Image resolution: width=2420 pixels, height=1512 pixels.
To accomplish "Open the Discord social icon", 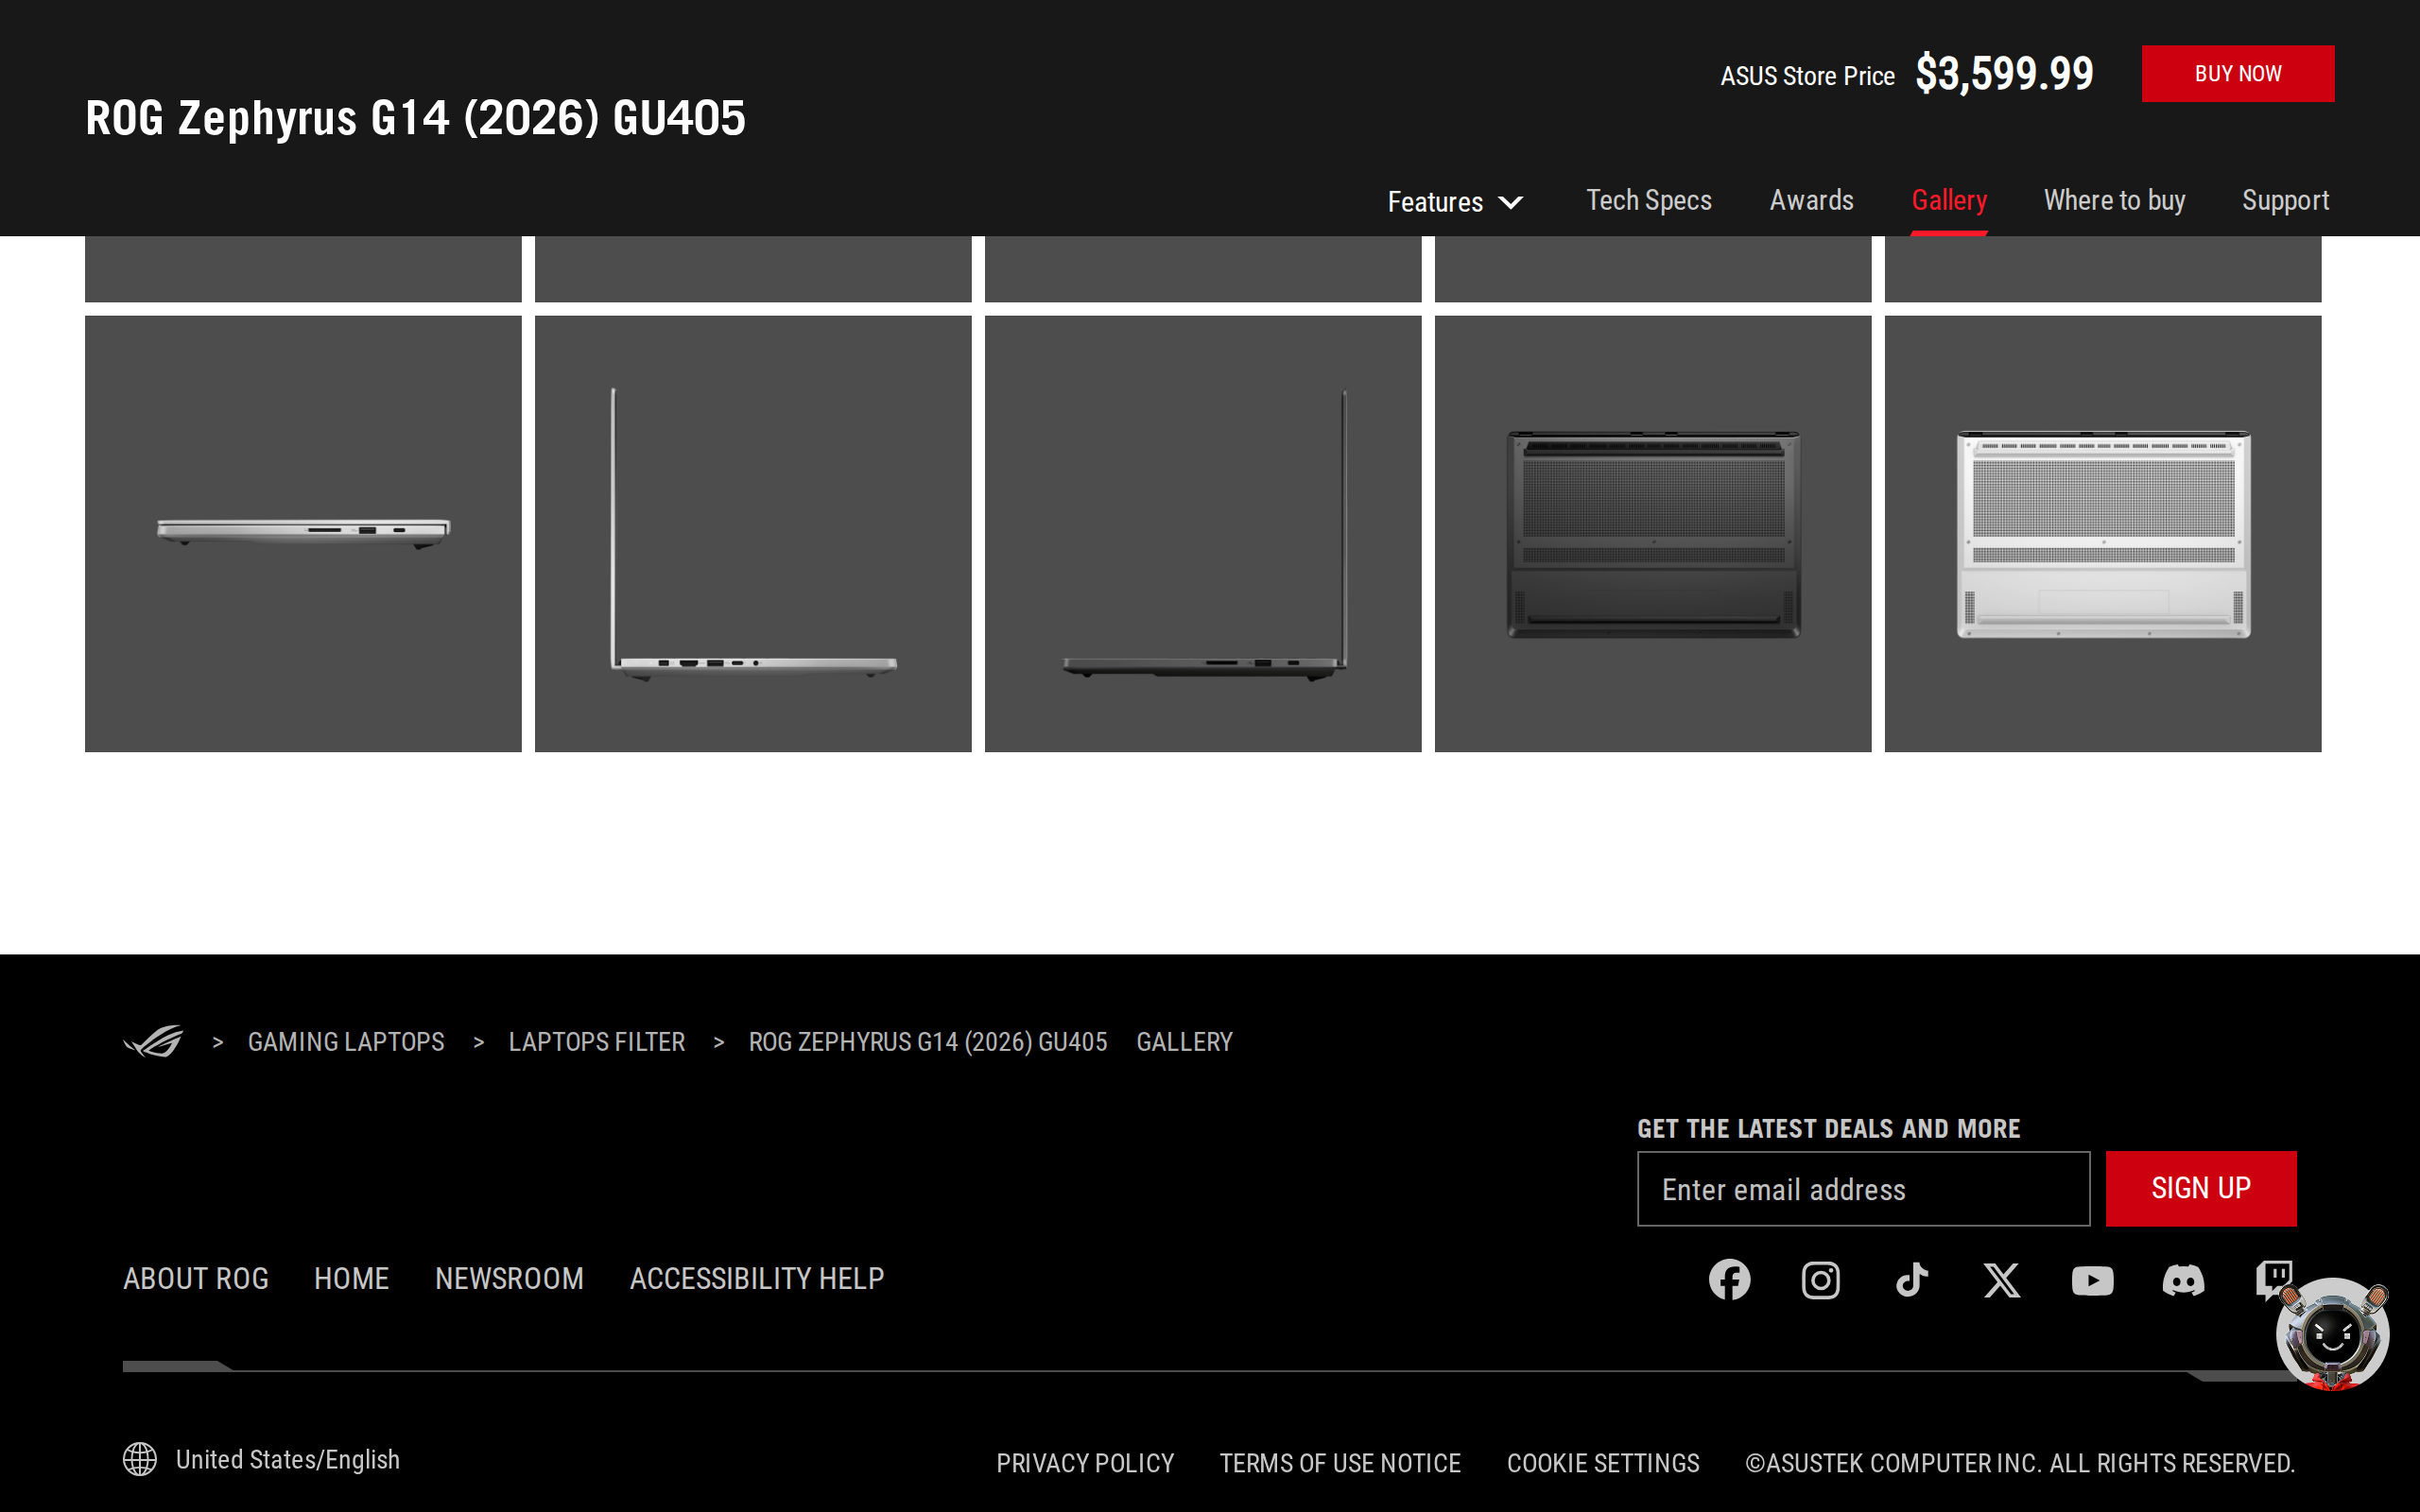I will pyautogui.click(x=2183, y=1280).
